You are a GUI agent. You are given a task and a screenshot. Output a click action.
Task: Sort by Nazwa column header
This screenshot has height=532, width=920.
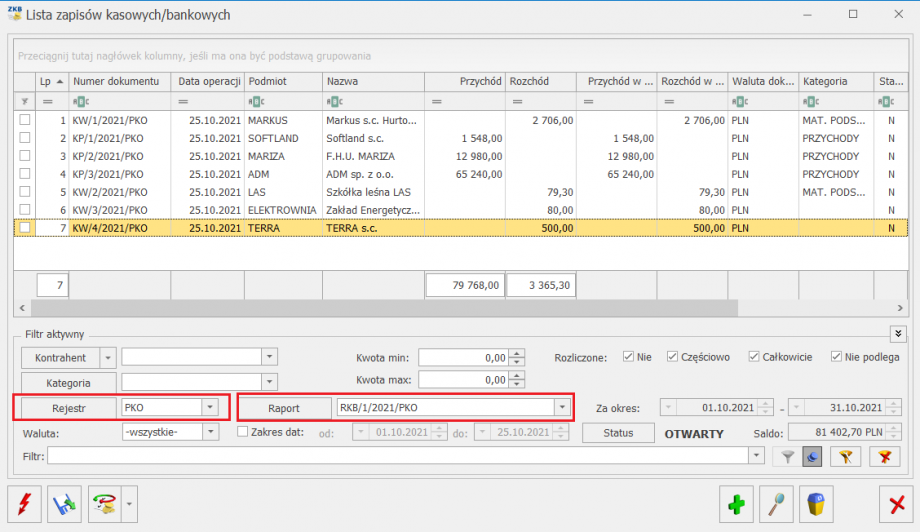click(x=373, y=82)
